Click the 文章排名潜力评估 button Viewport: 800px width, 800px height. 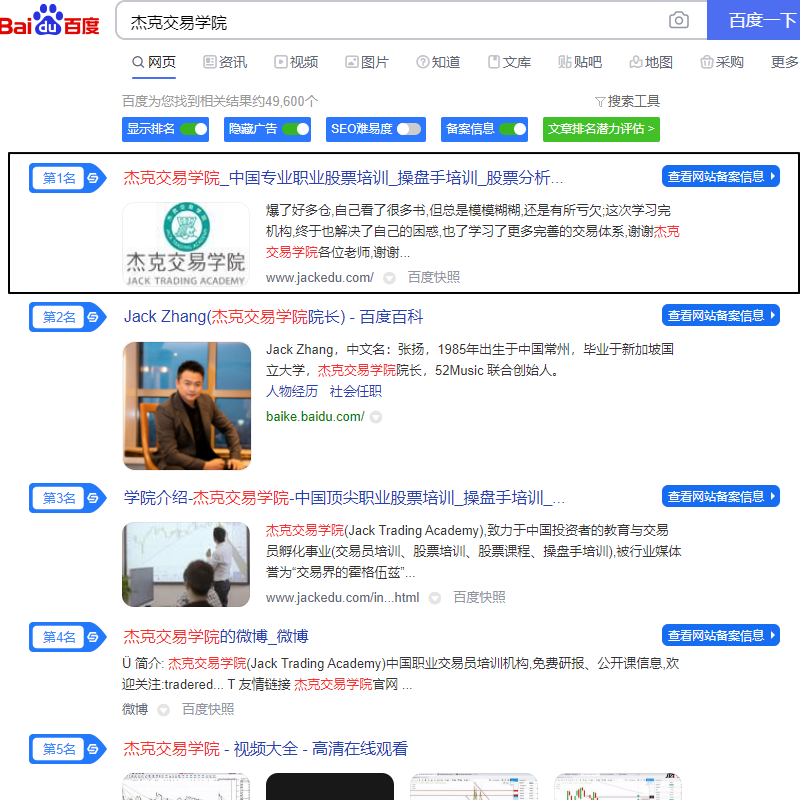tap(601, 129)
